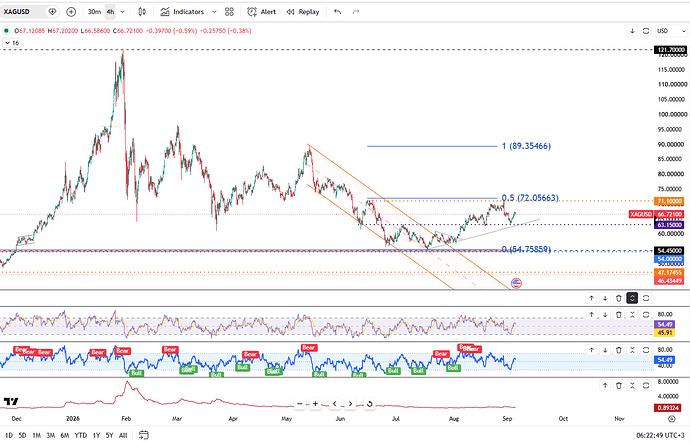Select the 3M date range
The image size is (690, 442).
coord(51,435)
